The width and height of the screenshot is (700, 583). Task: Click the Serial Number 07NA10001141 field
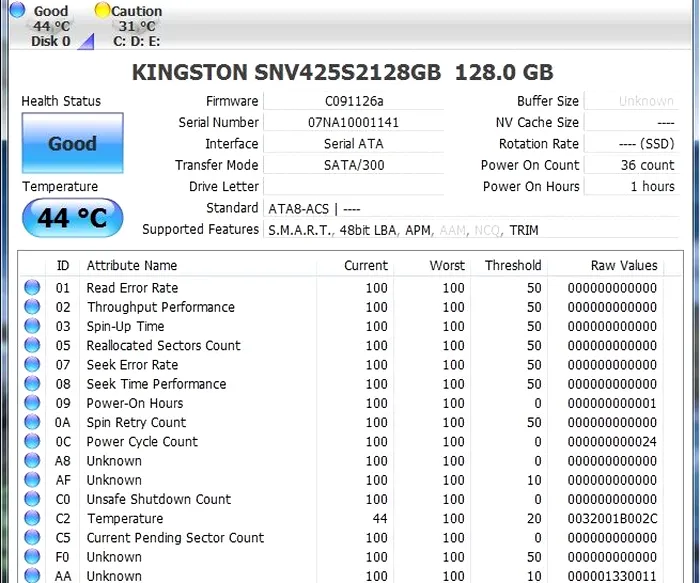coord(354,122)
